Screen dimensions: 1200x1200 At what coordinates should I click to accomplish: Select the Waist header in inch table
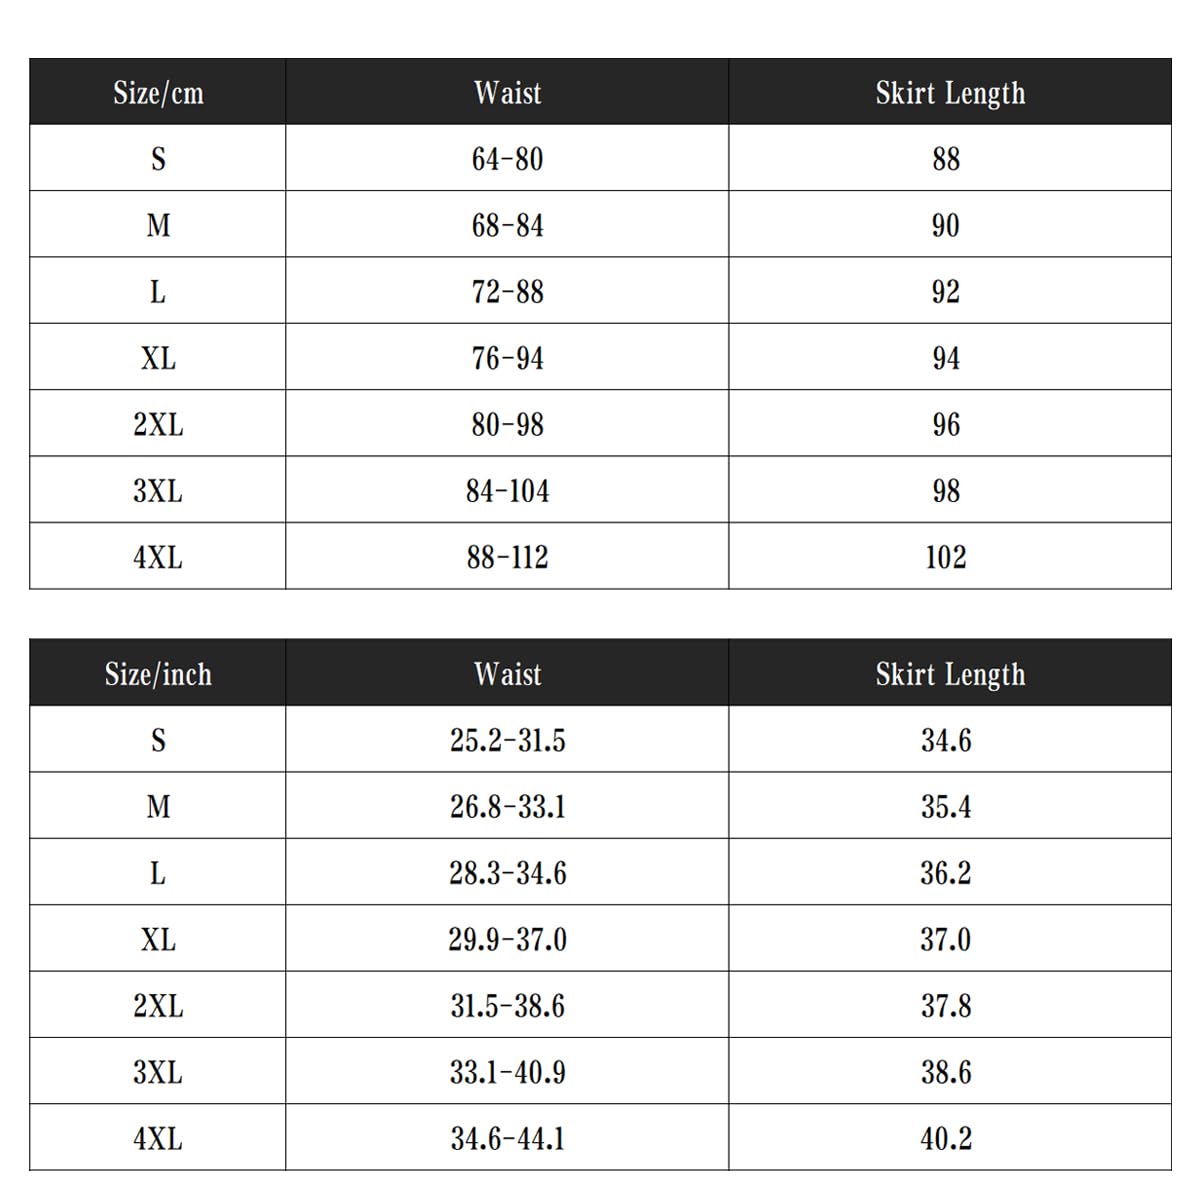(507, 673)
